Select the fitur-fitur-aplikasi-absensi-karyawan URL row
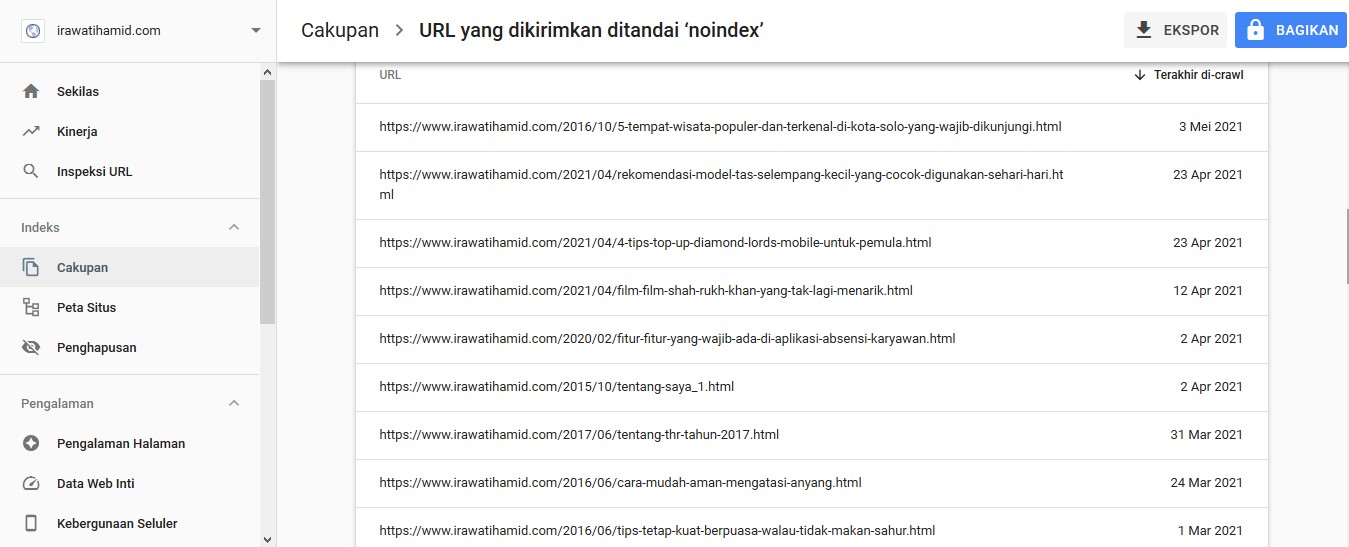 point(811,339)
